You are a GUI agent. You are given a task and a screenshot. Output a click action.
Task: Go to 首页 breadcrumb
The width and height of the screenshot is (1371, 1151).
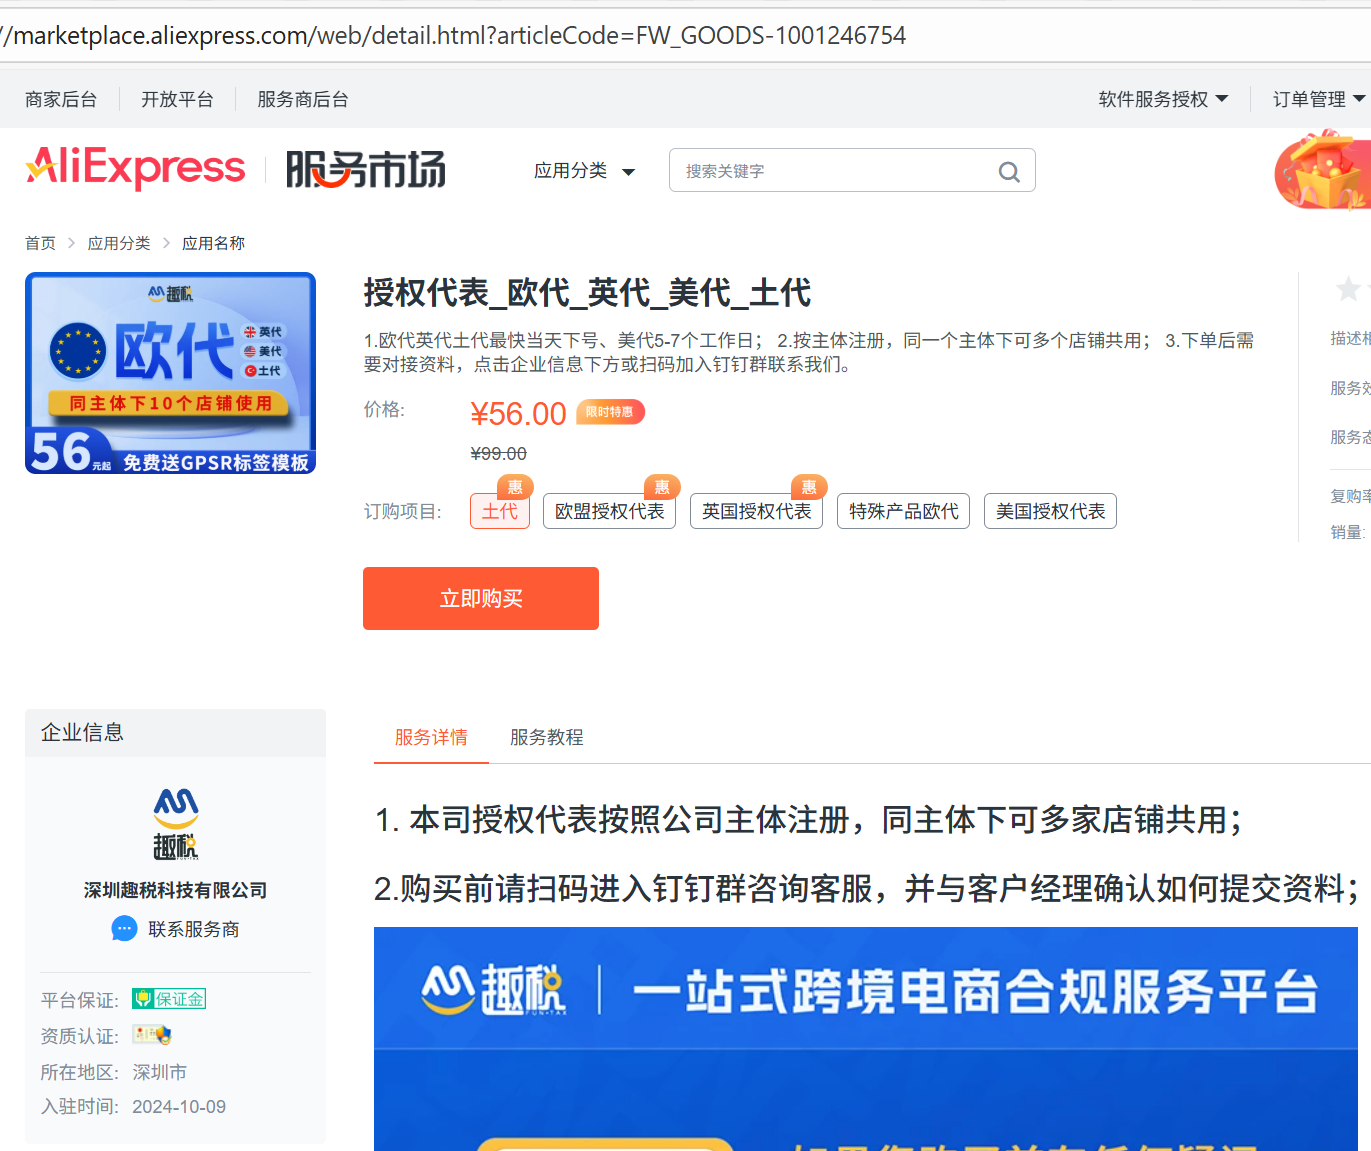[41, 243]
